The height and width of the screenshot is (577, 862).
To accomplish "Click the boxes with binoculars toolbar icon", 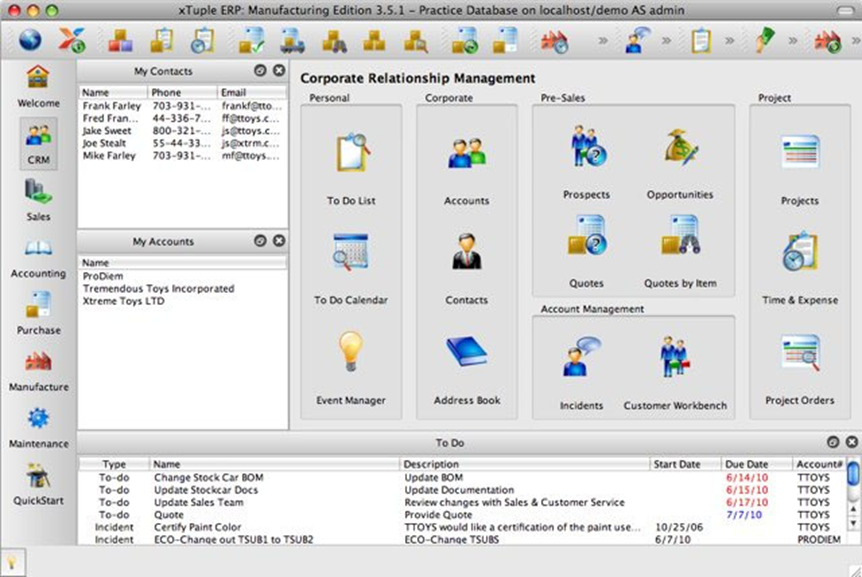I will [334, 41].
